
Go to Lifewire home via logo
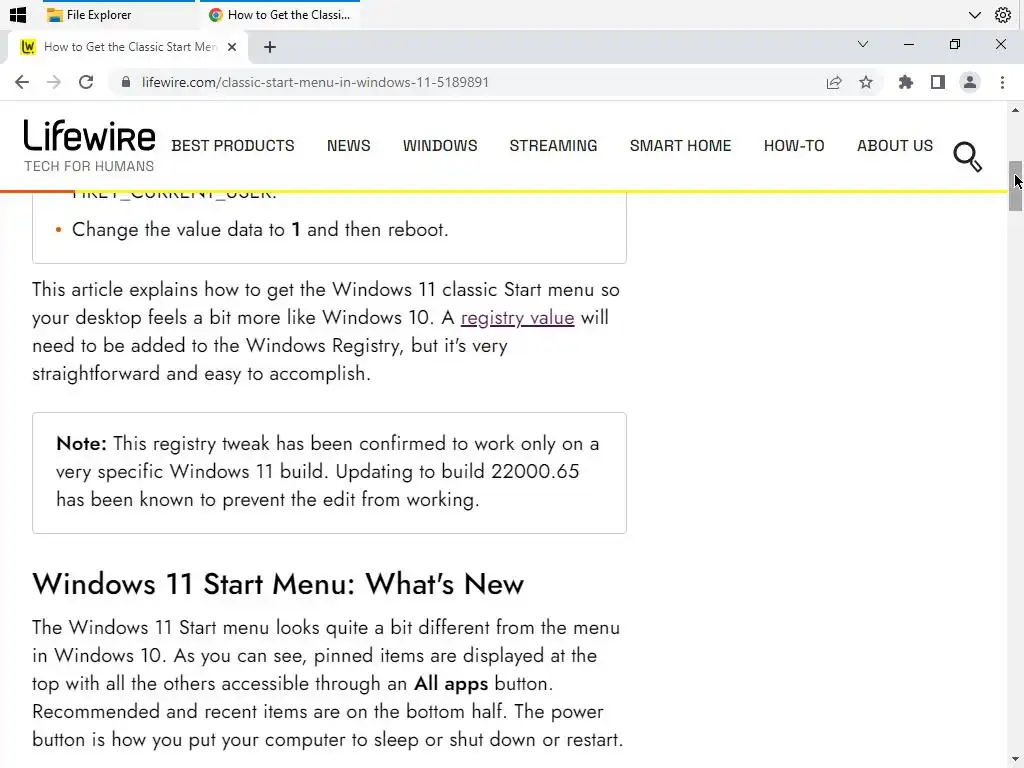pyautogui.click(x=89, y=146)
